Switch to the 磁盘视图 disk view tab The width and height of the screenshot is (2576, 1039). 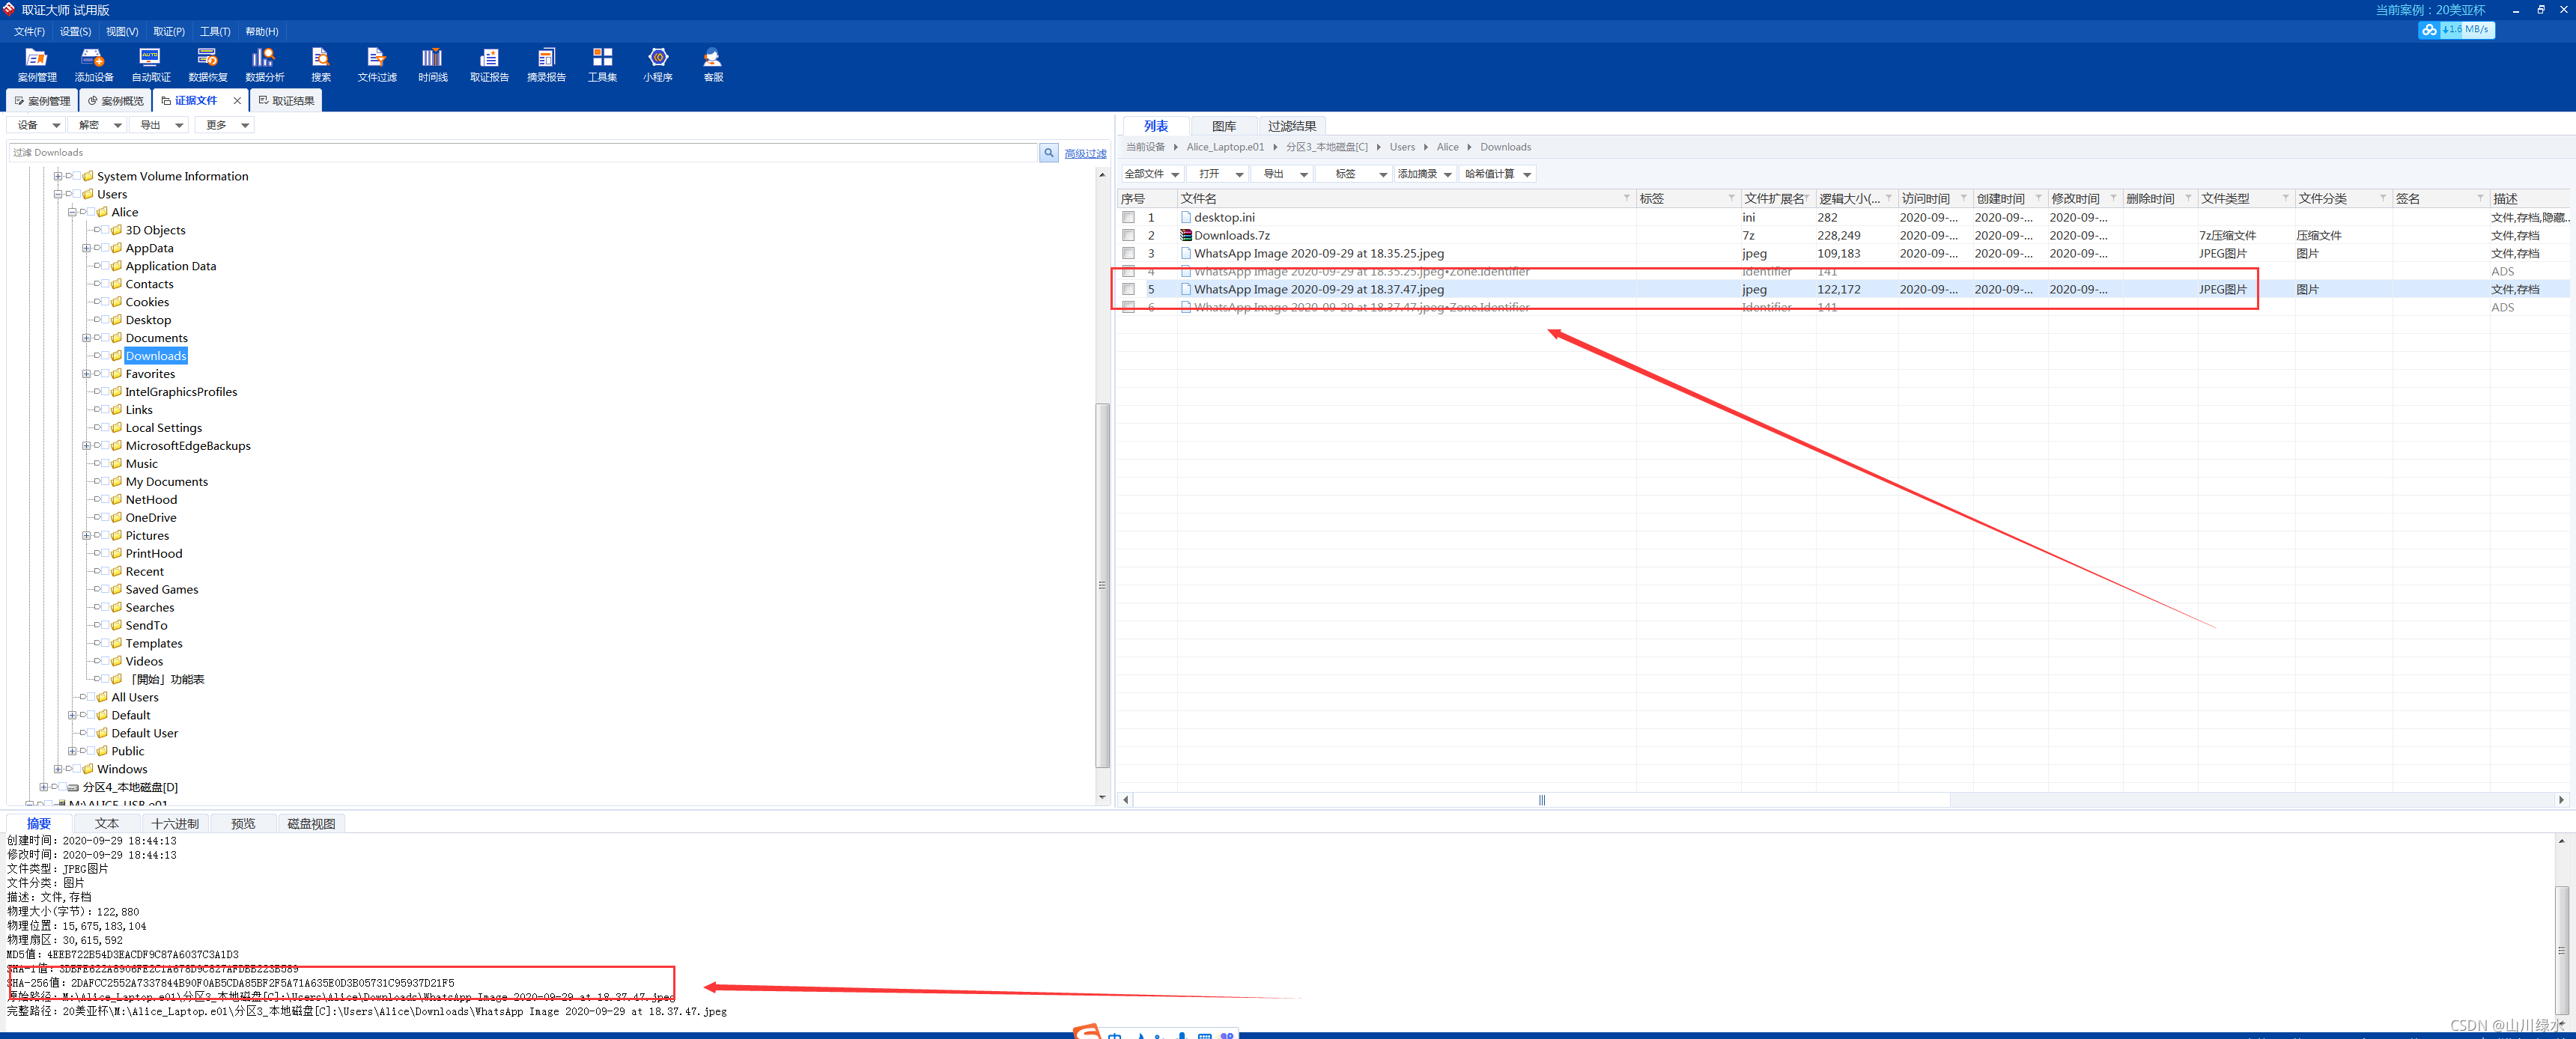pyautogui.click(x=311, y=824)
